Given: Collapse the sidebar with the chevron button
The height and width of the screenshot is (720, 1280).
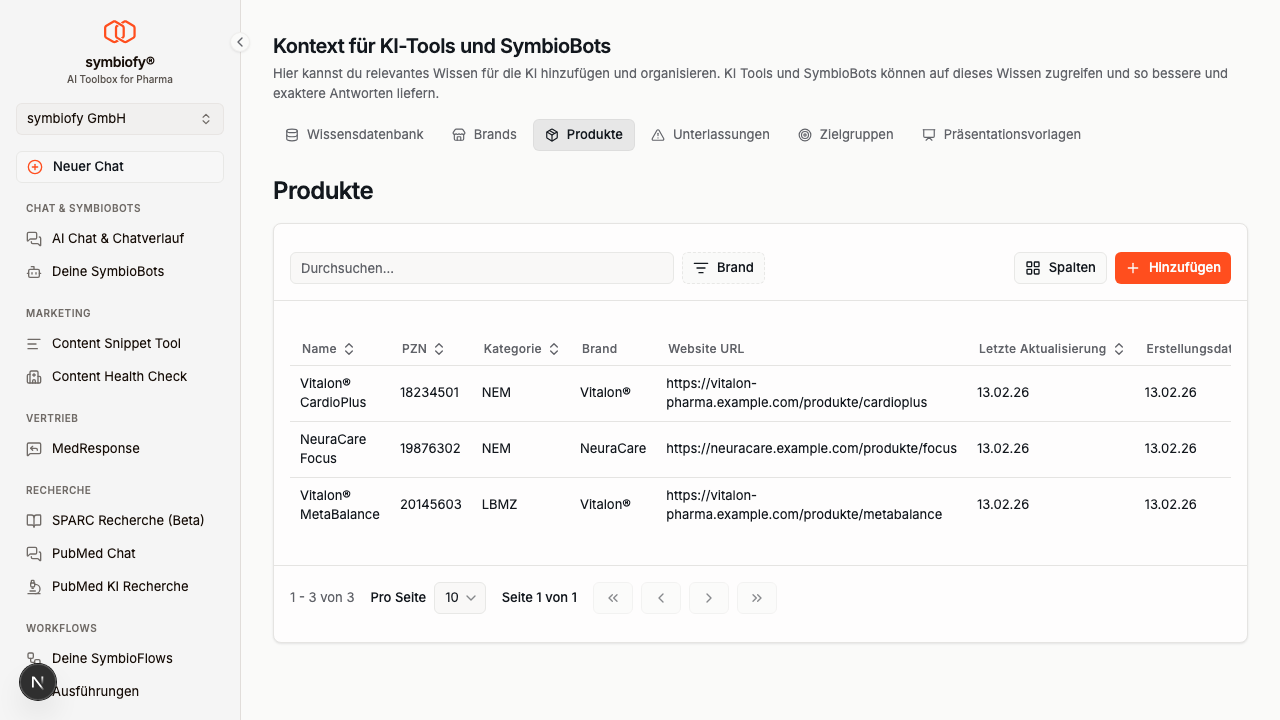Looking at the screenshot, I should tap(240, 42).
